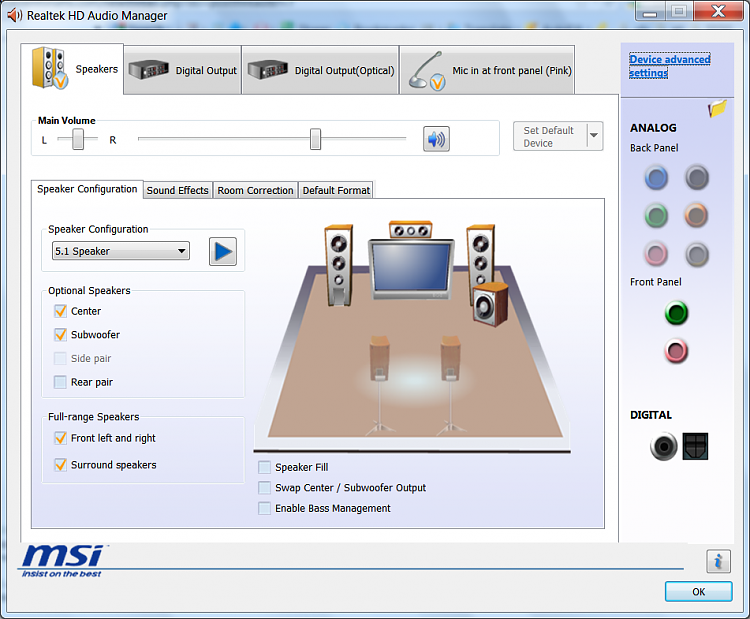Image resolution: width=750 pixels, height=619 pixels.
Task: Click the MSI logo
Action: coord(63,561)
